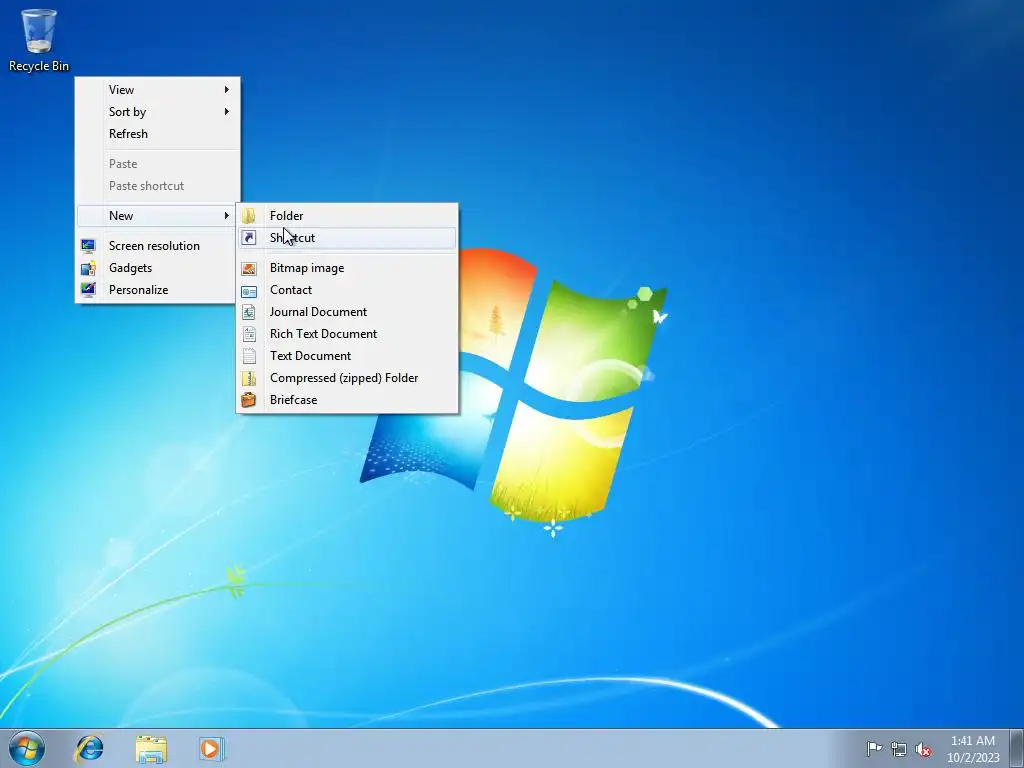Click the greyed Paste entry
The height and width of the screenshot is (768, 1024).
pos(157,164)
